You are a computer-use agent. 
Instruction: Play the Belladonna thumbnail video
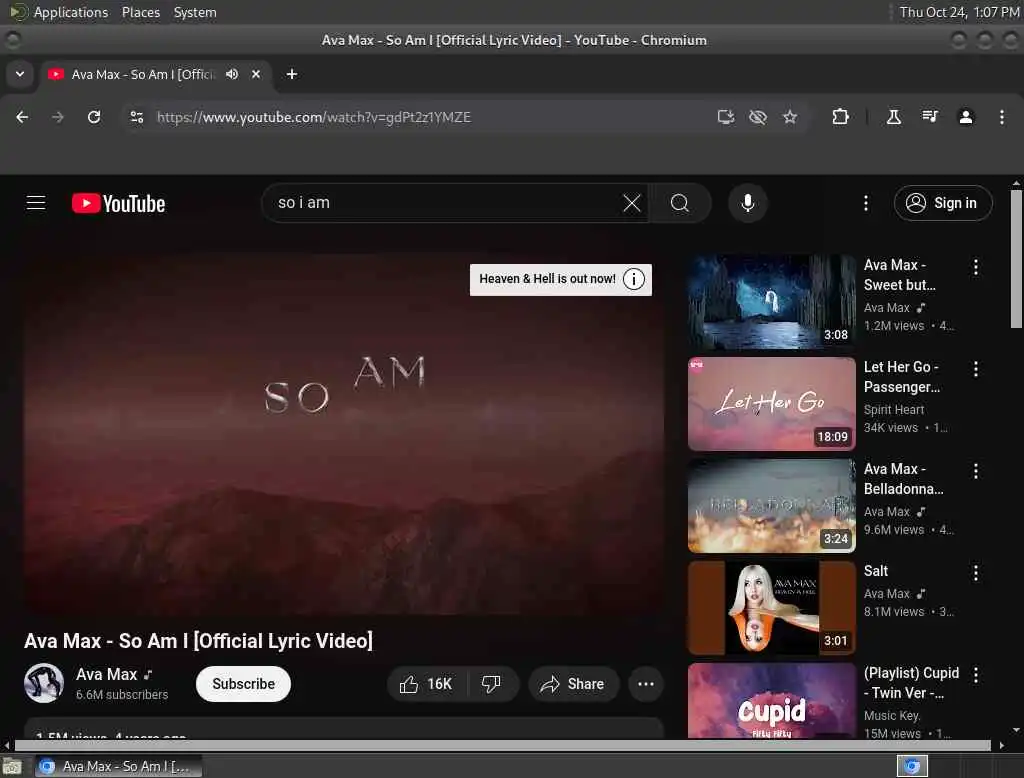pos(771,506)
